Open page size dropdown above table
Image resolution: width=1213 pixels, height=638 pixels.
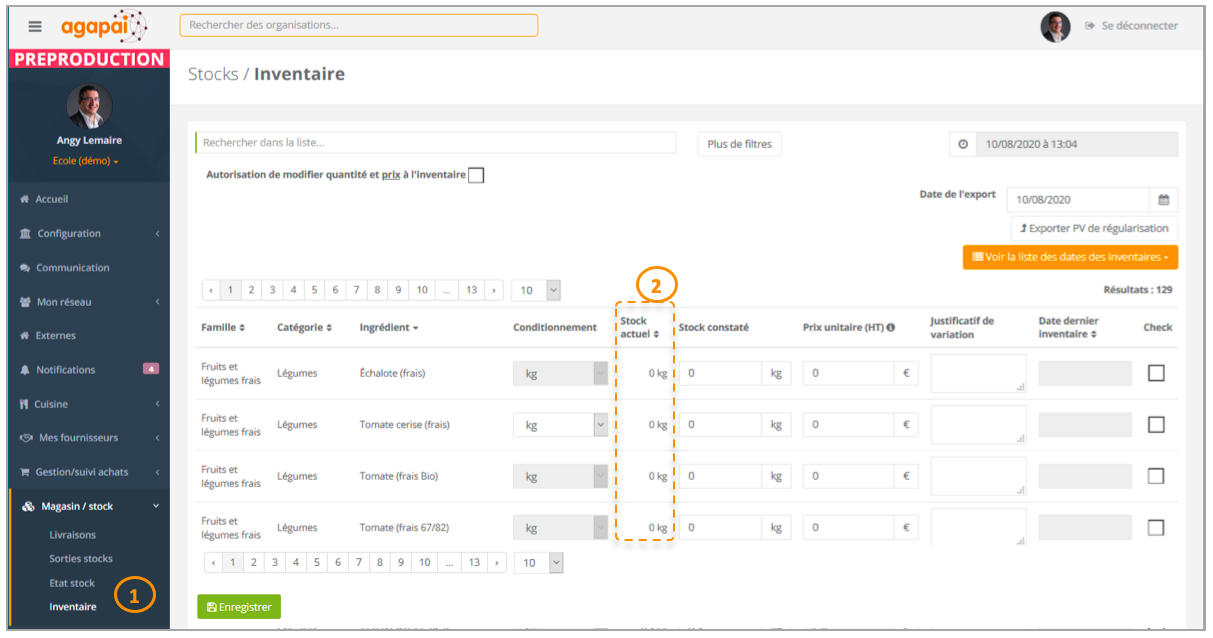pos(536,290)
